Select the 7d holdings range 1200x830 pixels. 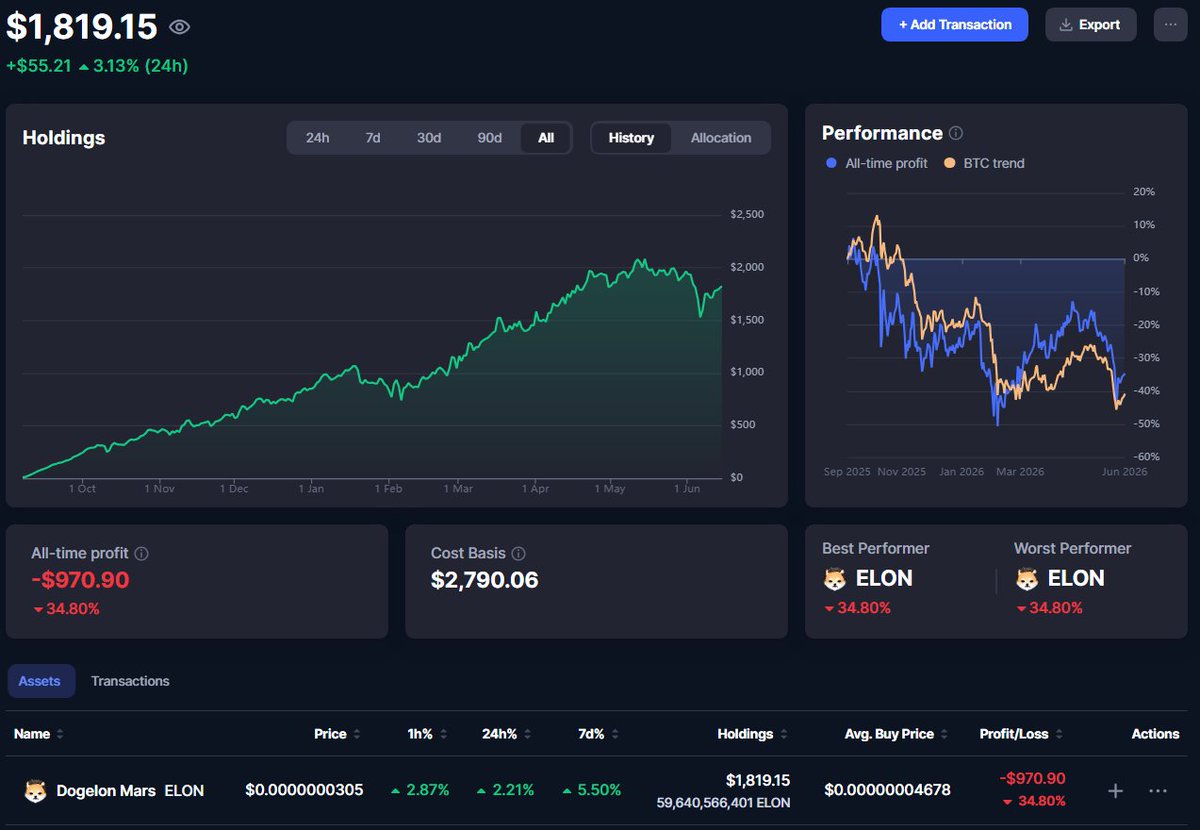372,138
